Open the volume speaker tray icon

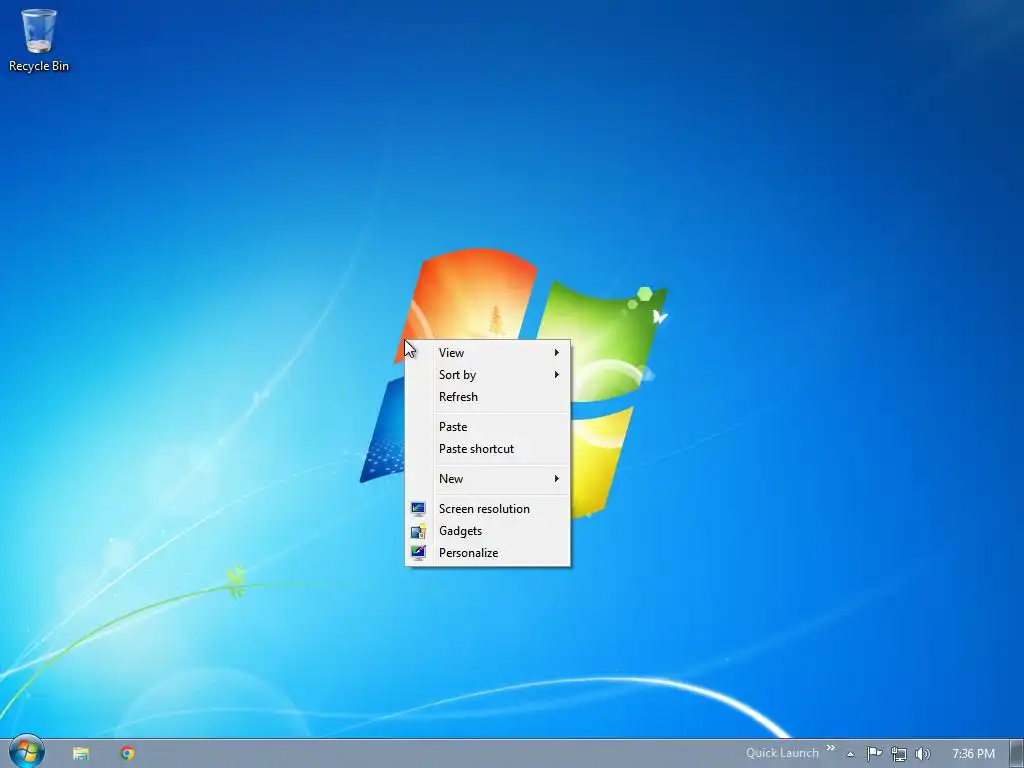(923, 754)
